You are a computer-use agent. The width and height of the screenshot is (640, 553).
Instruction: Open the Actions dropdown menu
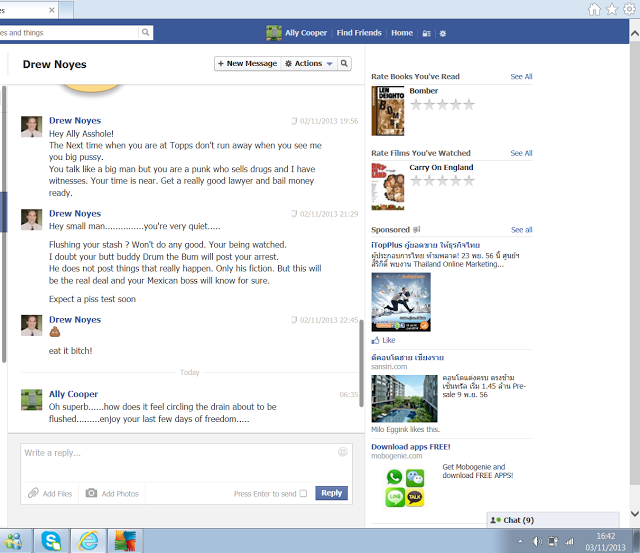pyautogui.click(x=309, y=63)
